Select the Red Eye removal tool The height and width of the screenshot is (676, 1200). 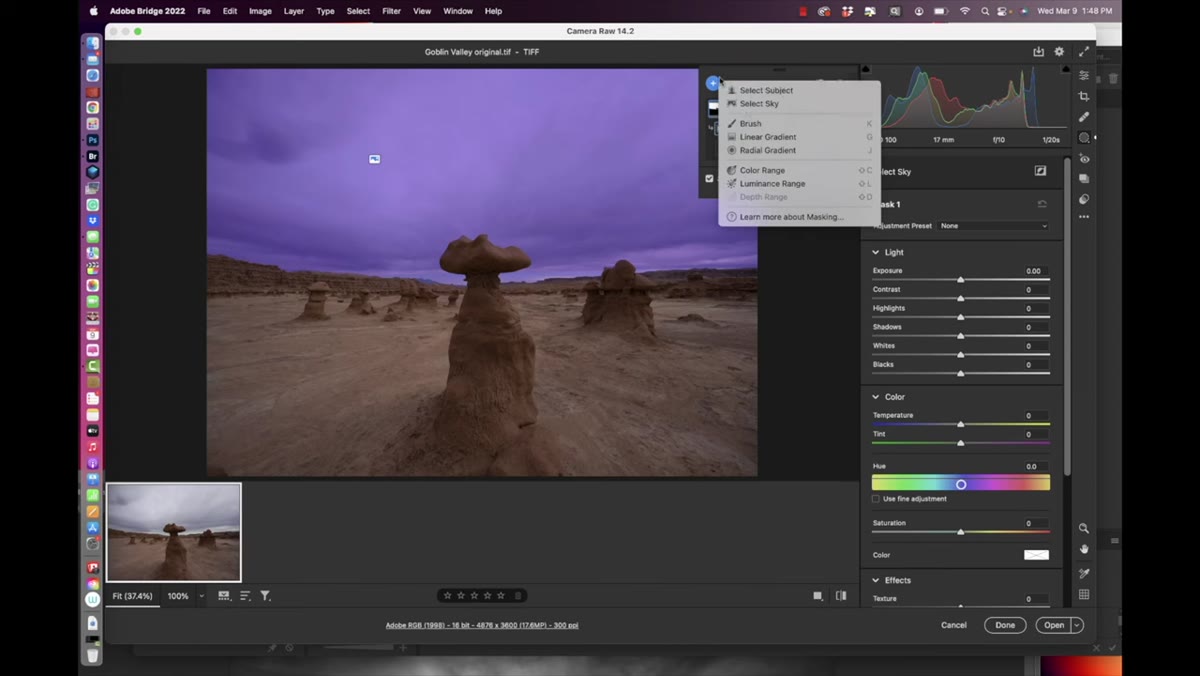1084,159
